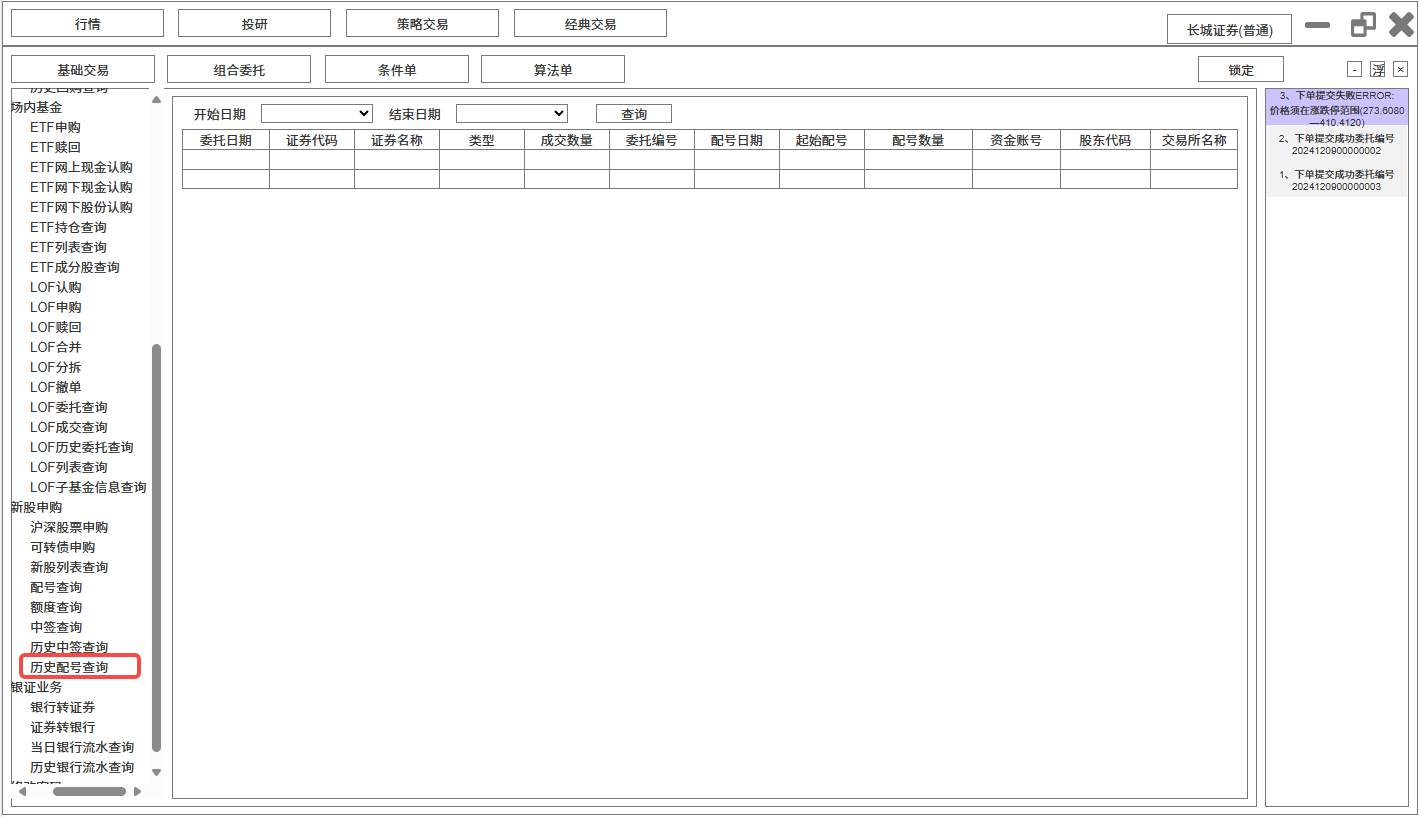Select the 算法单 sub-tab
1419x817 pixels.
pos(553,70)
